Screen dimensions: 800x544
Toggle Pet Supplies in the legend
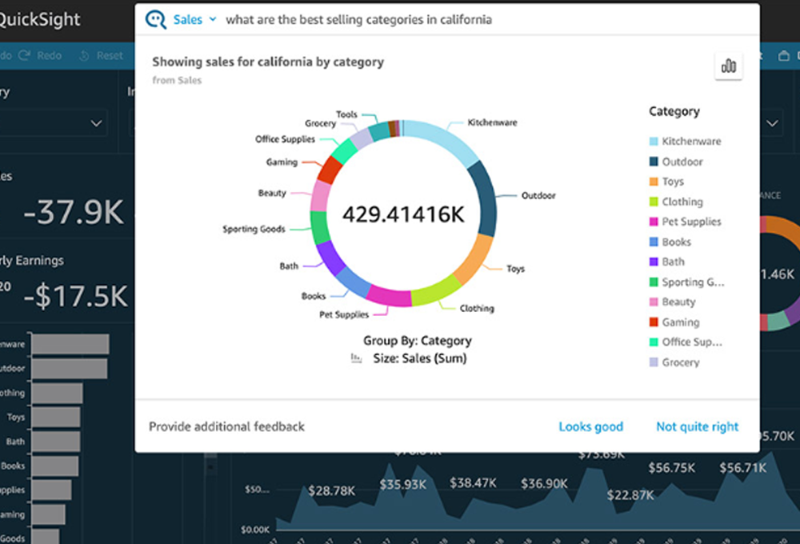[x=690, y=222]
